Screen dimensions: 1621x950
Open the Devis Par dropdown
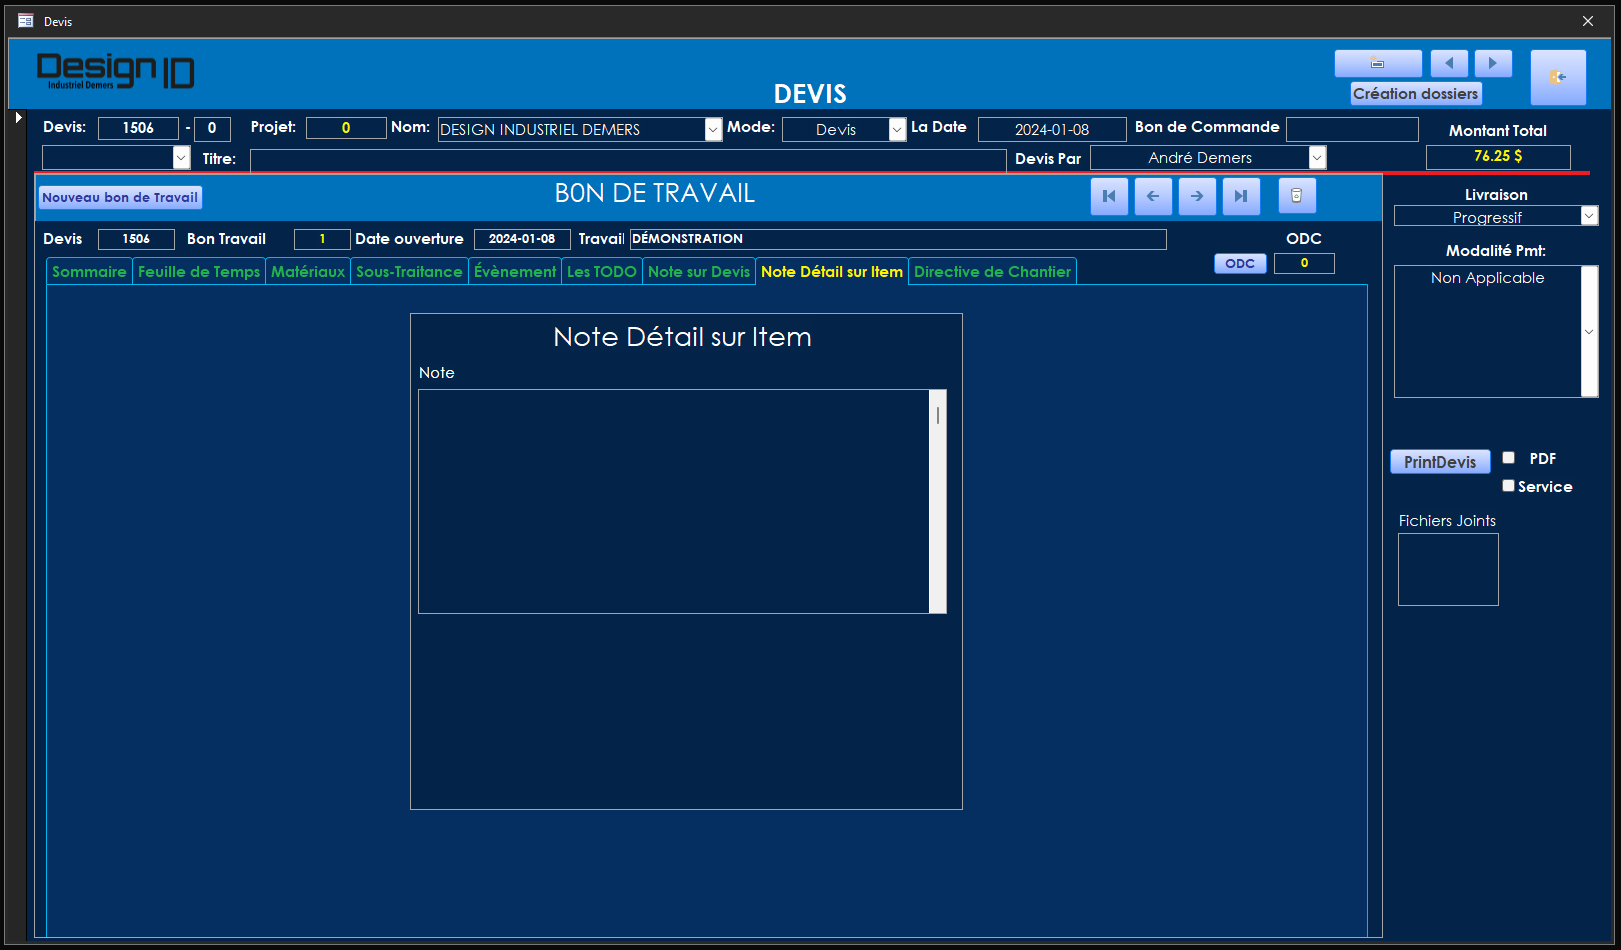1317,158
